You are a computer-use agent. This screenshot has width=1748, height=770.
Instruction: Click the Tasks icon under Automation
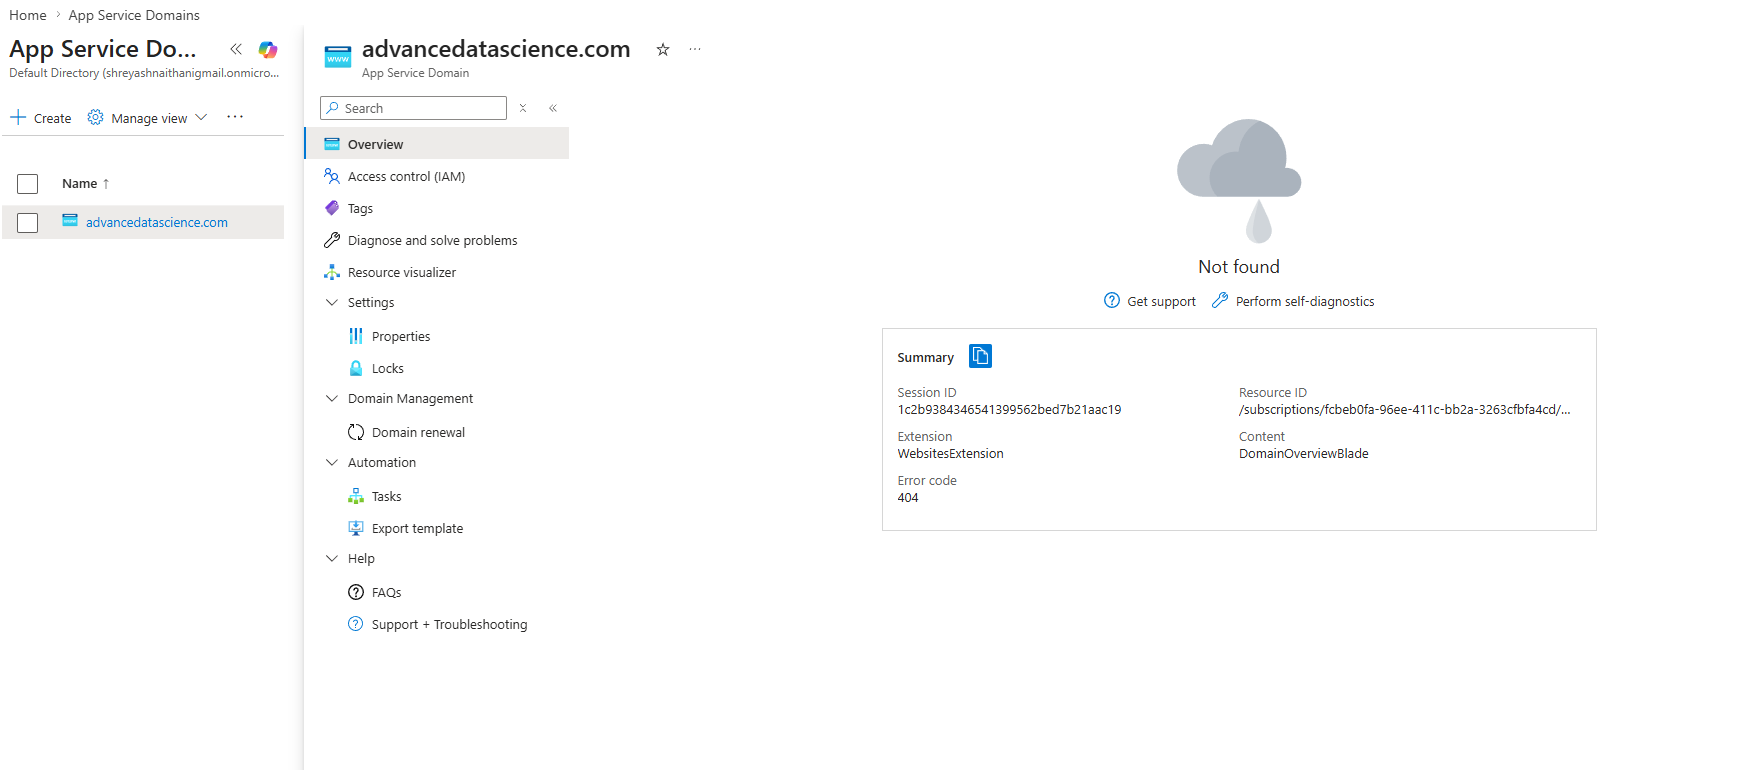(x=356, y=496)
